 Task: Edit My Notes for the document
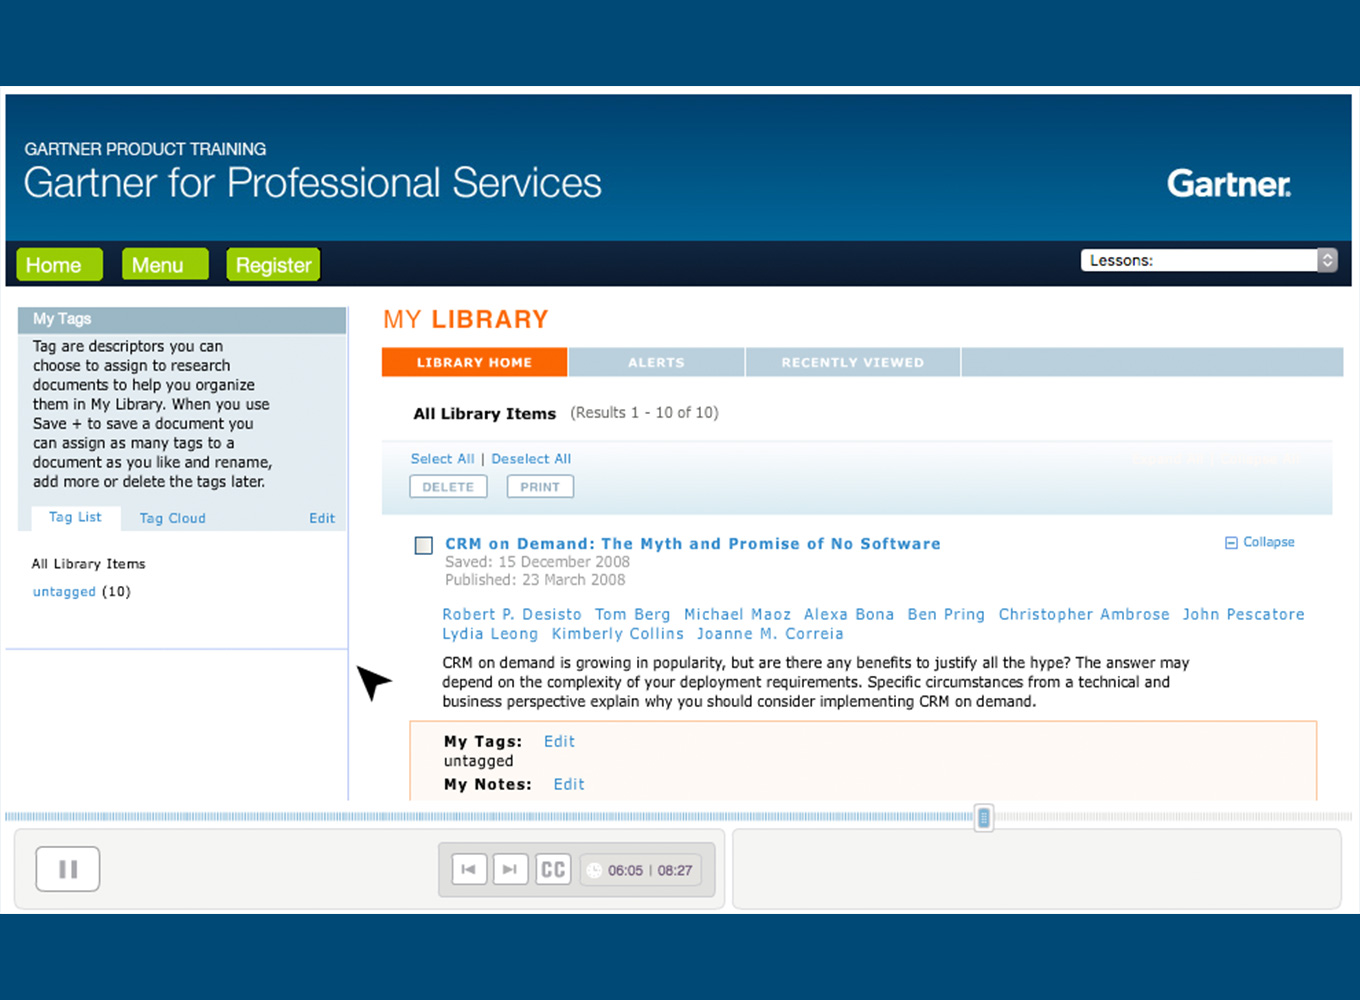569,784
